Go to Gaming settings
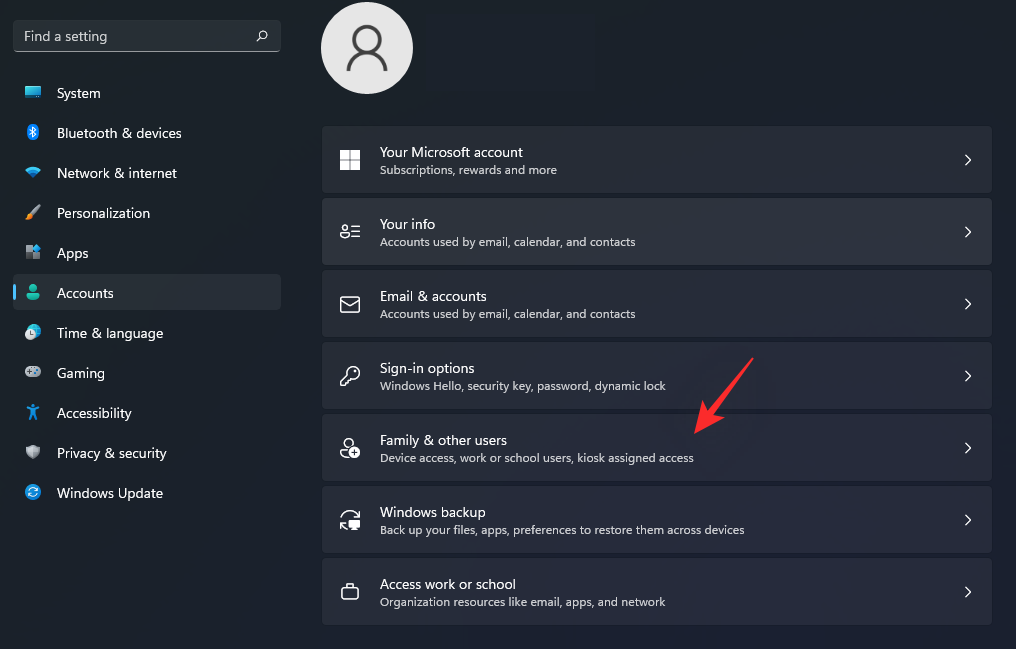The height and width of the screenshot is (649, 1016). pos(146,373)
